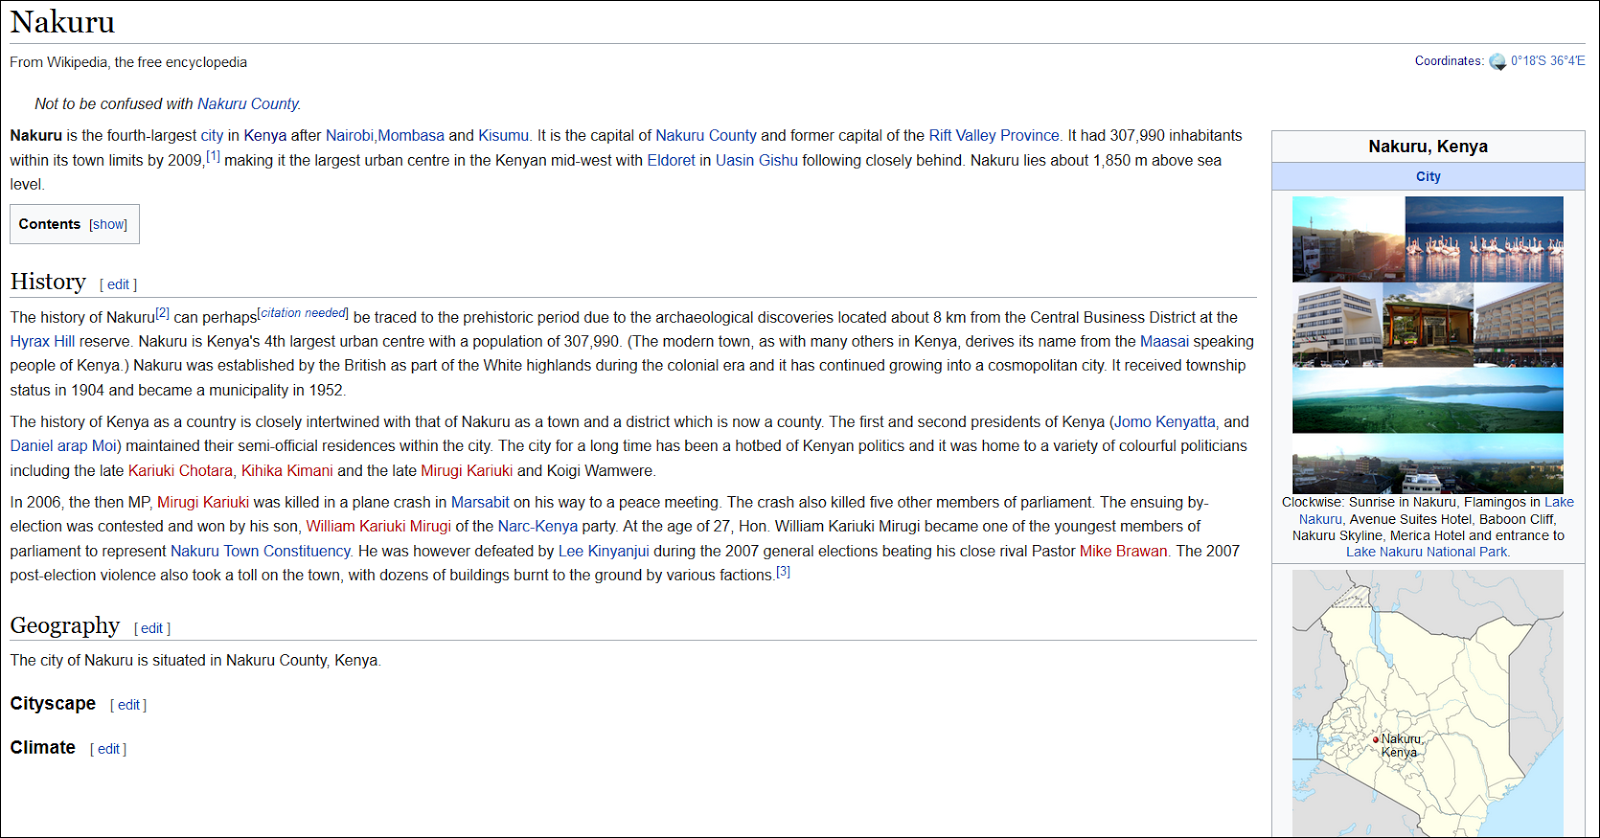The image size is (1600, 838).
Task: Go to the Nairobi article
Action: pos(349,136)
